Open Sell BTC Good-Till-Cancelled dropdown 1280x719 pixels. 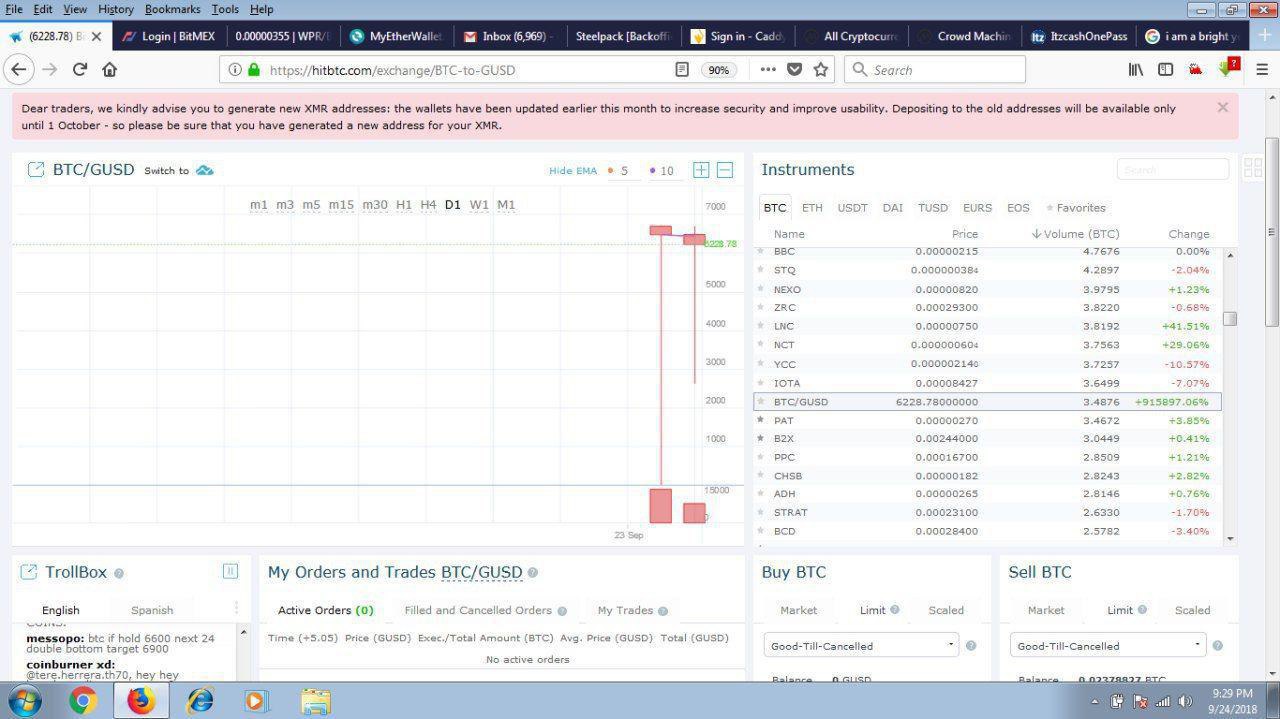click(1108, 645)
